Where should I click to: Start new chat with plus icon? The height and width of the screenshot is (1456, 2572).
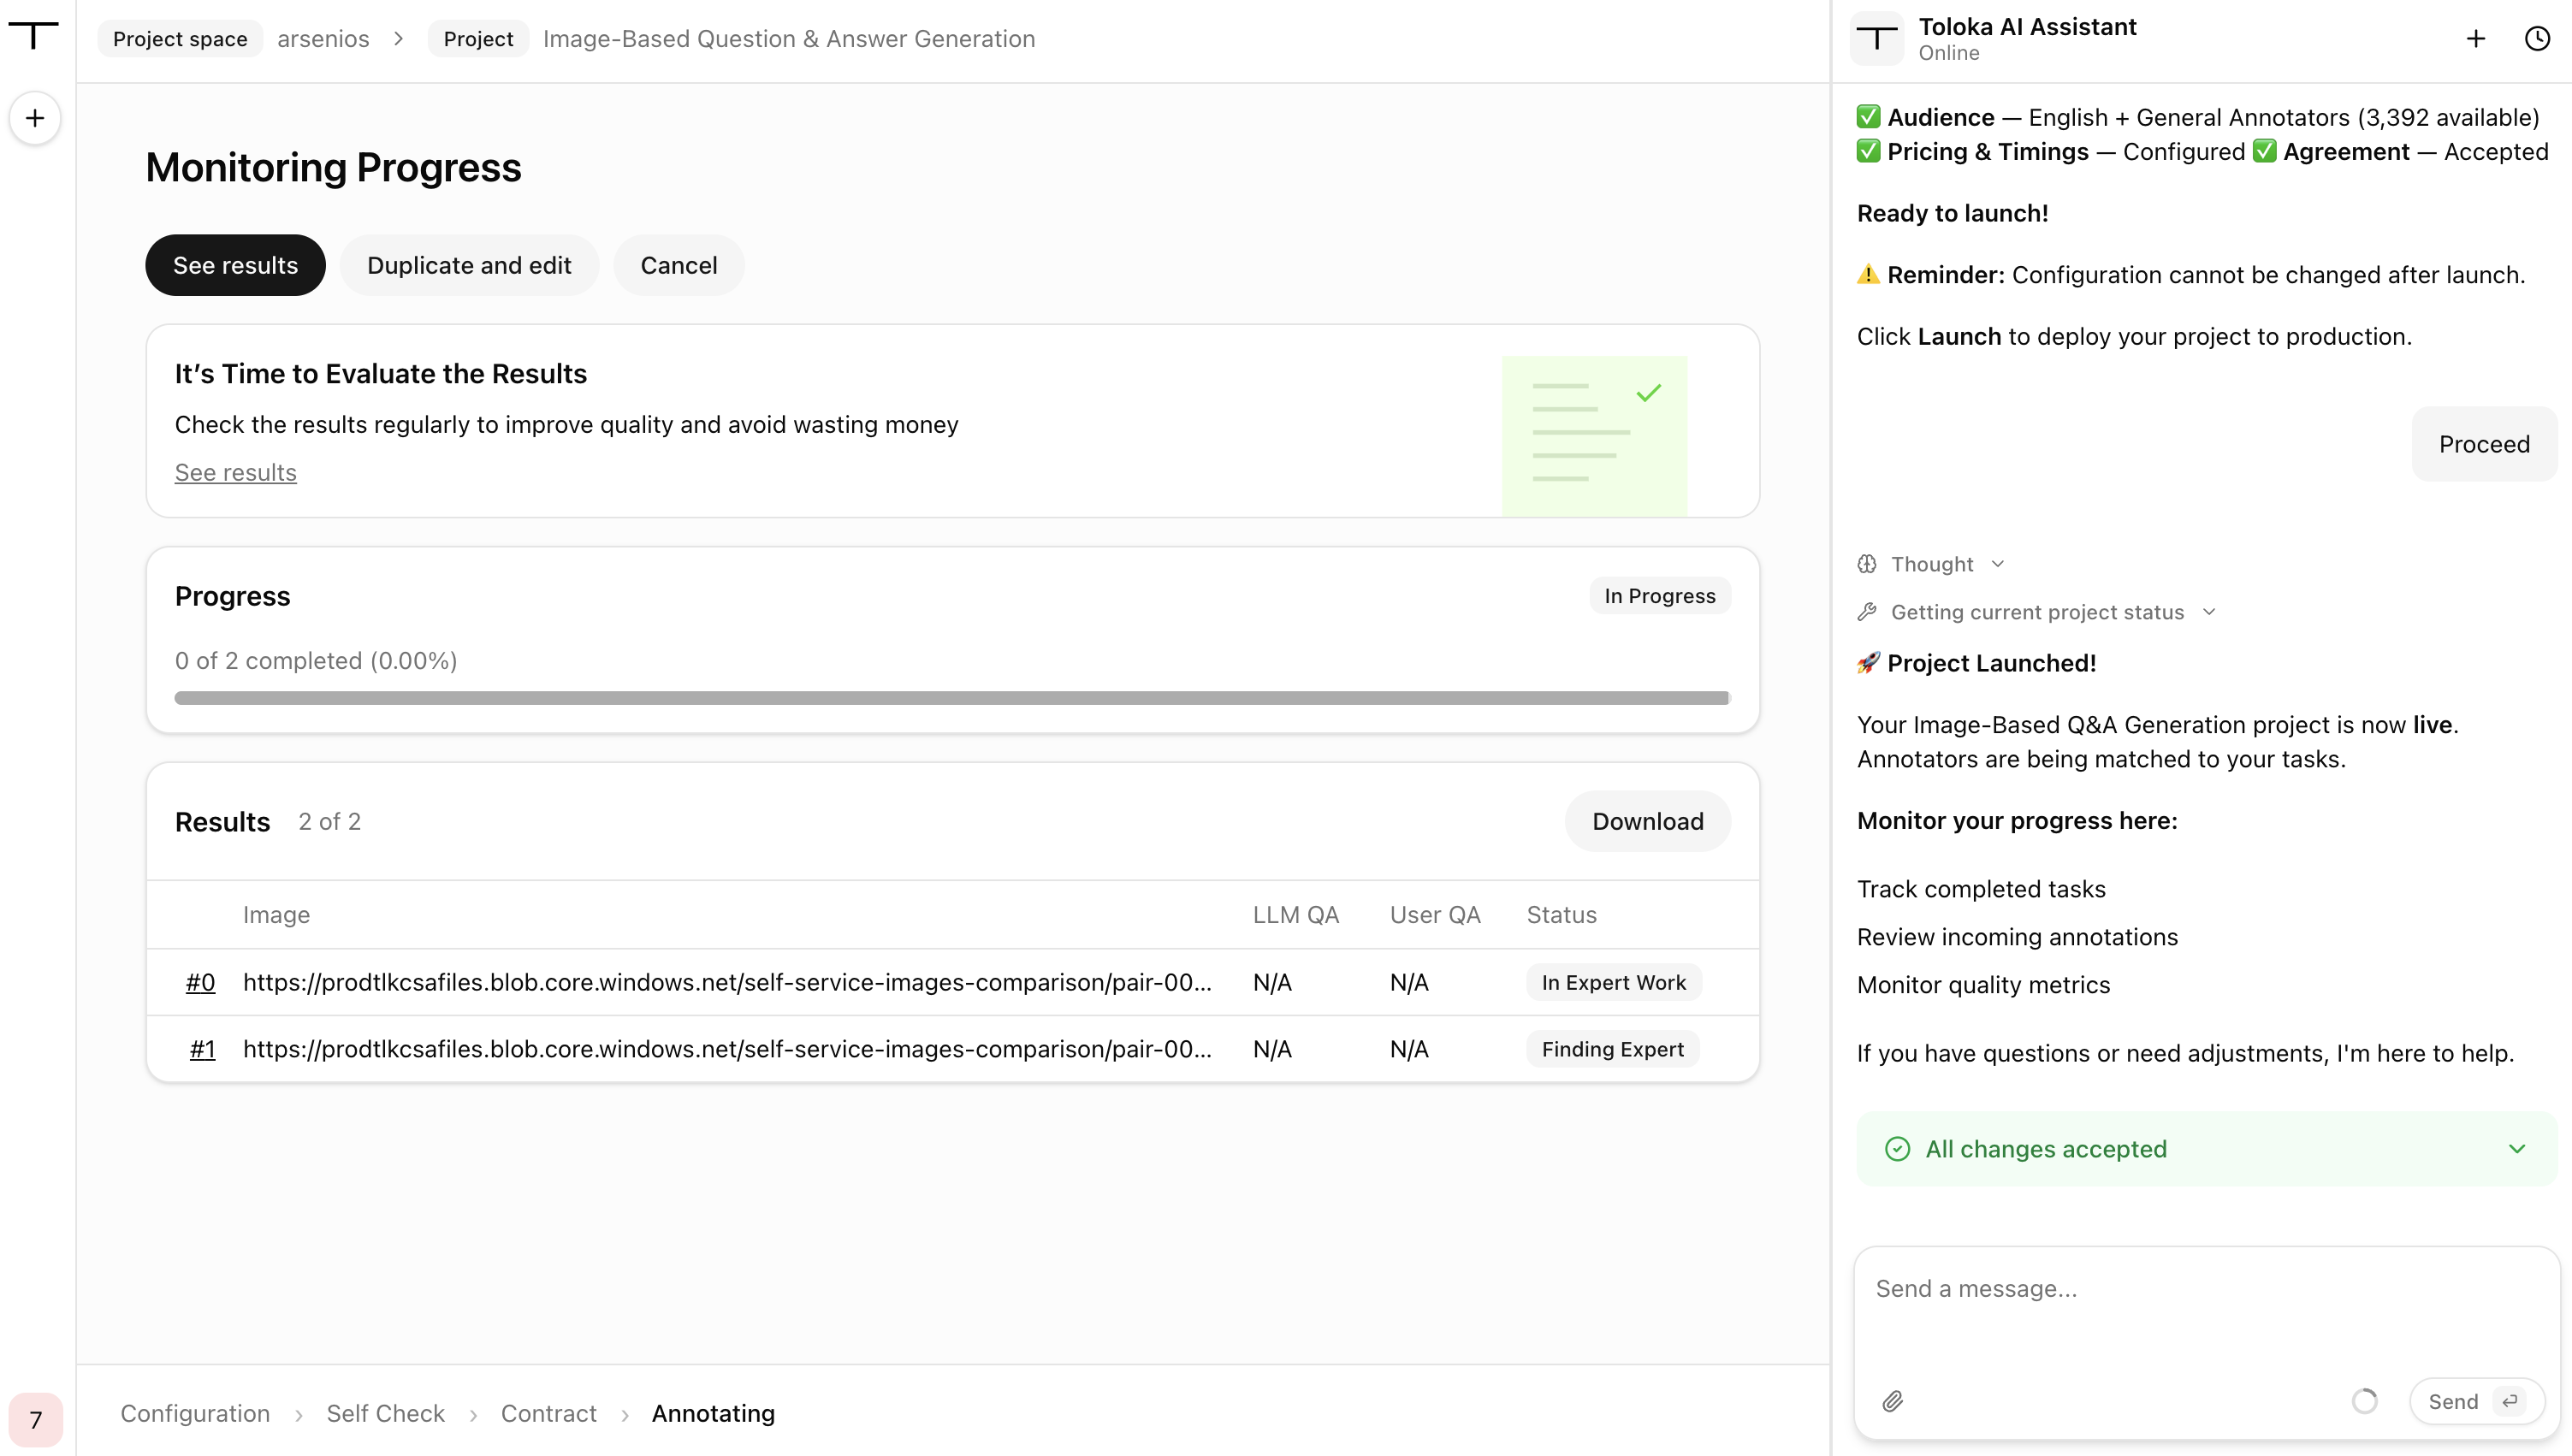pyautogui.click(x=2475, y=38)
